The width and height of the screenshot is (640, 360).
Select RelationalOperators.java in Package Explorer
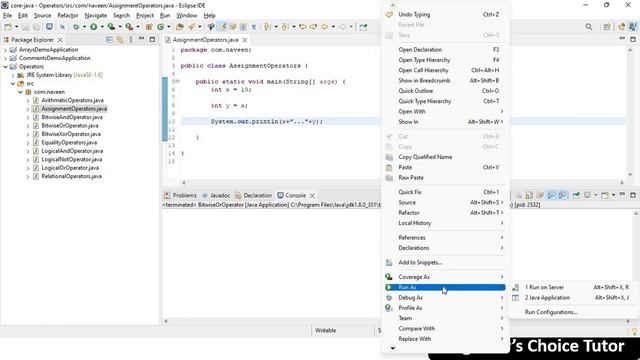[x=71, y=176]
